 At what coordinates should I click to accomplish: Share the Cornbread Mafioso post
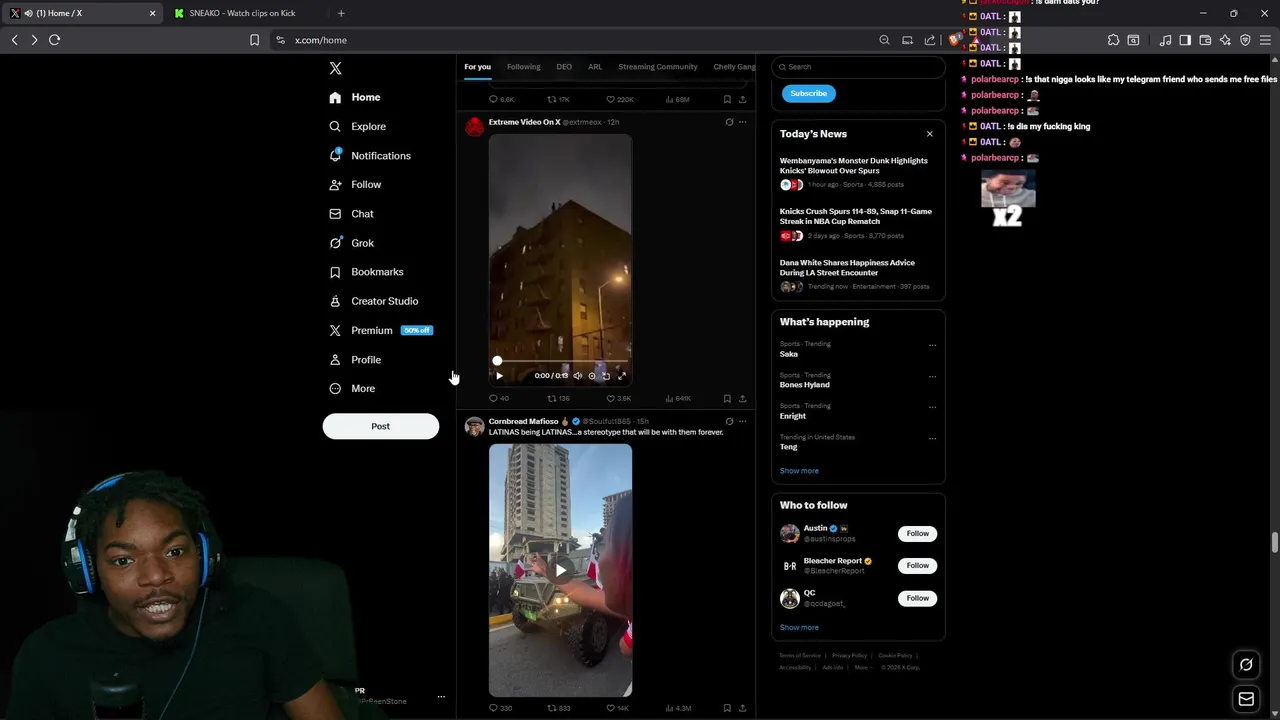(x=742, y=708)
